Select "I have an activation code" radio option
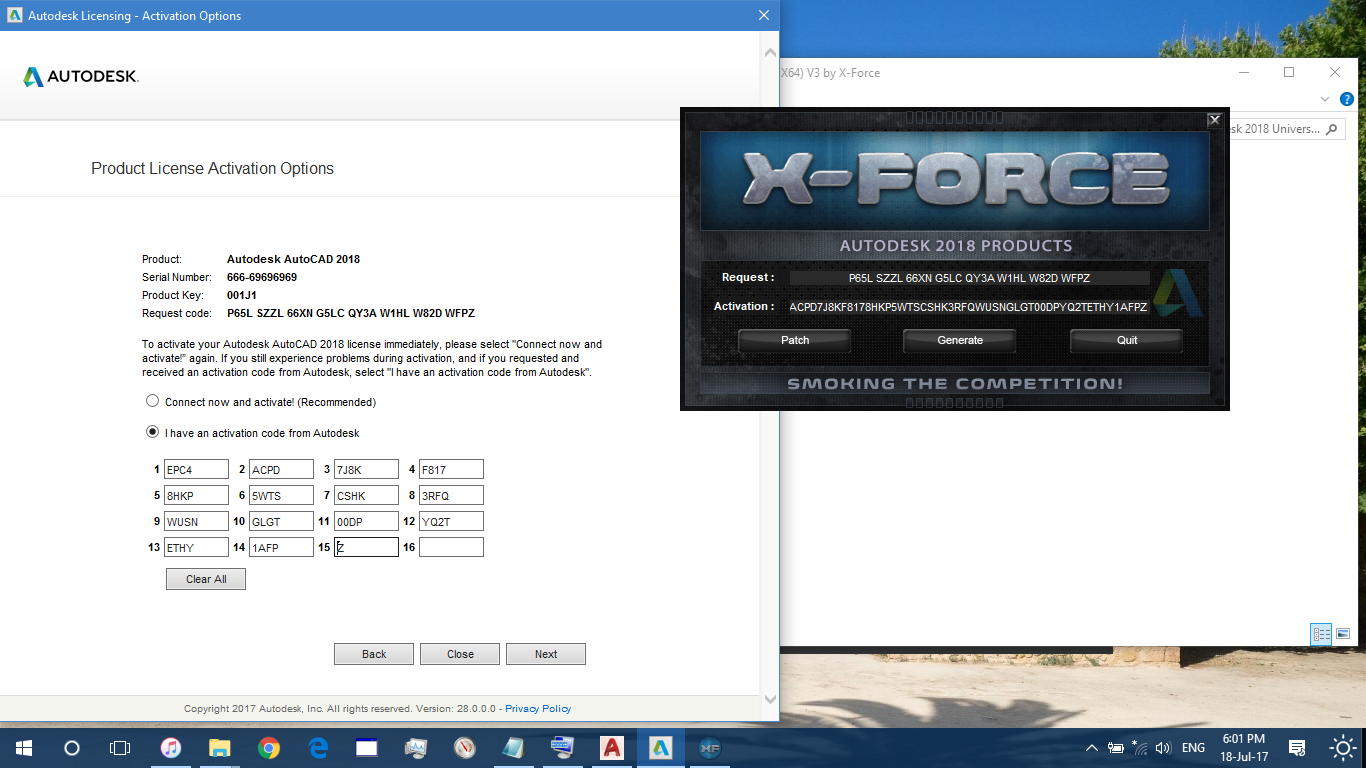1366x768 pixels. pyautogui.click(x=152, y=432)
